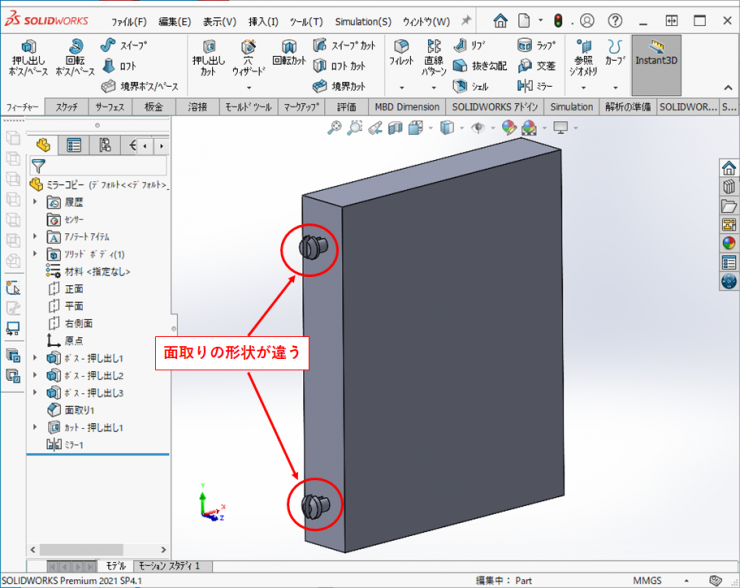Screen dimensions: 740x588
Task: Toggle the pushpin to pin the menu bar
Action: (x=466, y=20)
